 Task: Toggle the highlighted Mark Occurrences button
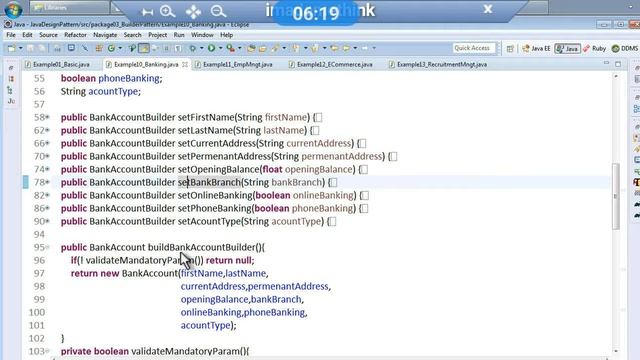[144, 48]
